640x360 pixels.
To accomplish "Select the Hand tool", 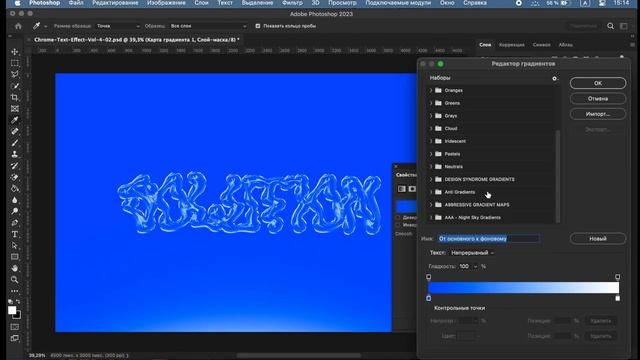I will 15,268.
